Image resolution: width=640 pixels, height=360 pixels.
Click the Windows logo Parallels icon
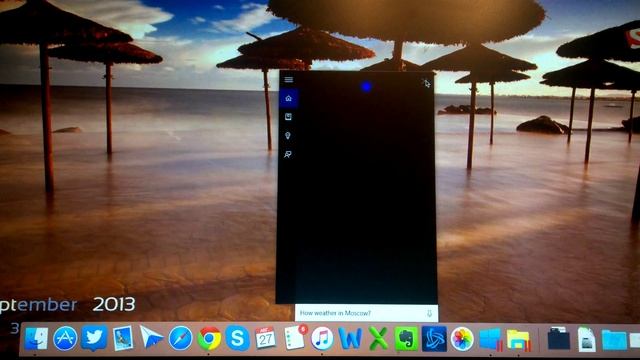[490, 339]
